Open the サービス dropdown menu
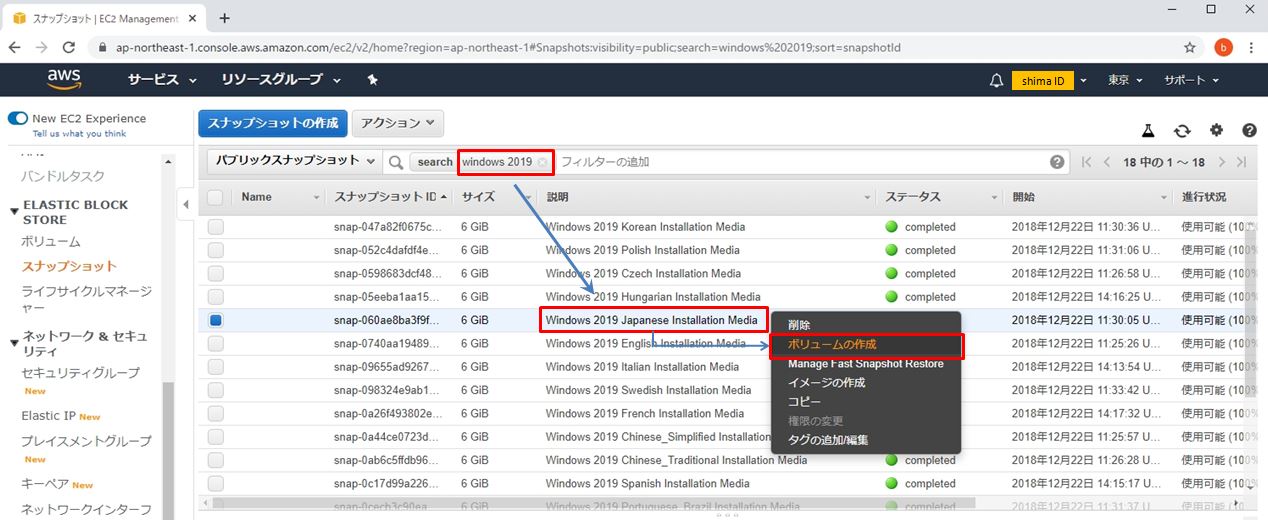This screenshot has height=520, width=1268. [161, 79]
